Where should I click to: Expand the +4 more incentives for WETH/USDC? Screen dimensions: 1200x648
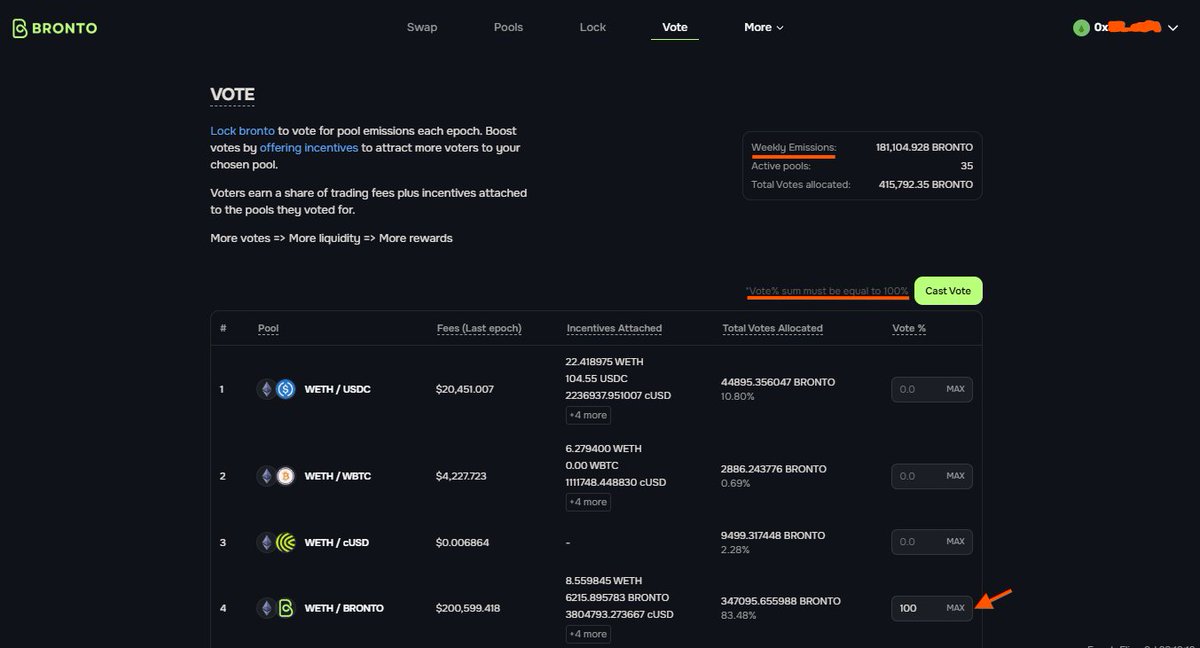(587, 415)
